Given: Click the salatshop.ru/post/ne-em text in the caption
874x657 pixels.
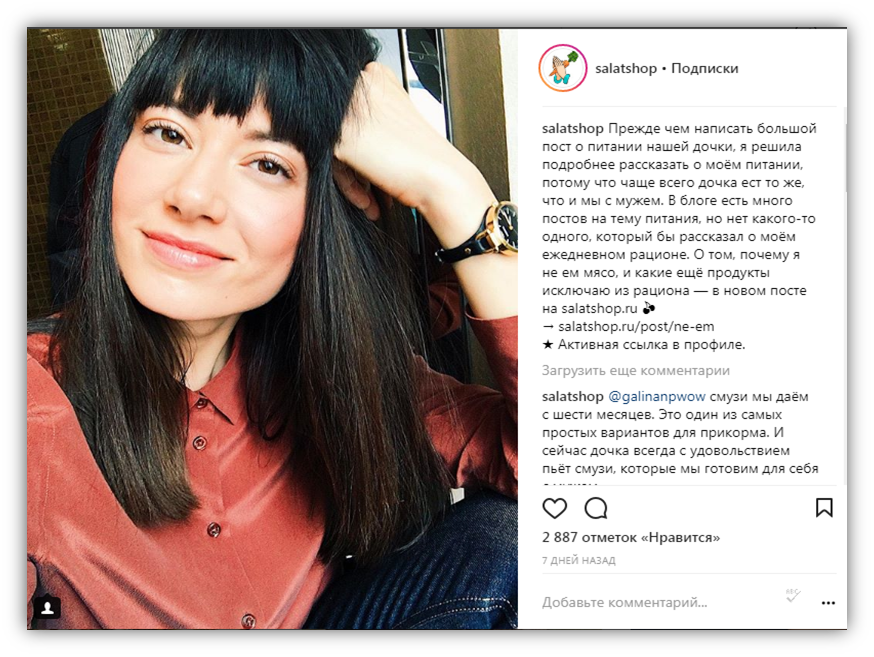Looking at the screenshot, I should point(636,327).
